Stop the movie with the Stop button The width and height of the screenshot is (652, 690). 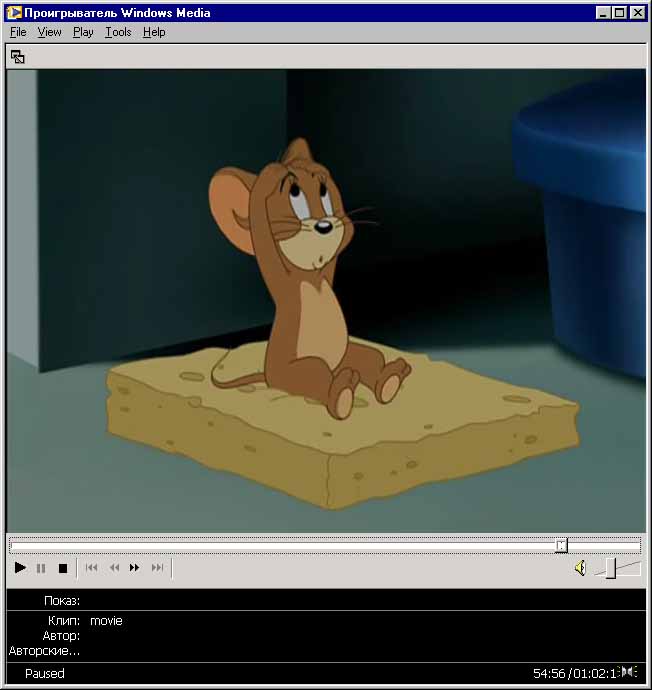coord(63,568)
